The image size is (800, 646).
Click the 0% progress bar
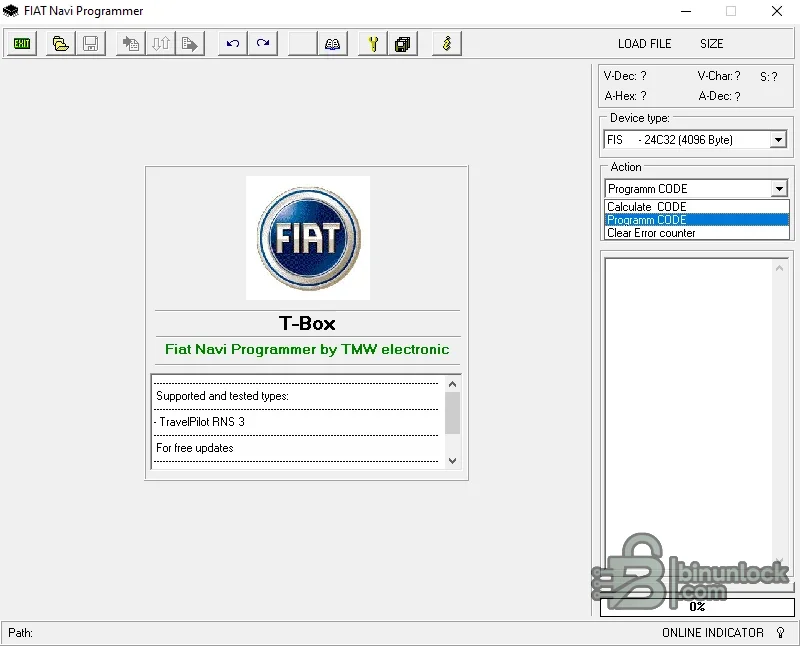point(697,607)
